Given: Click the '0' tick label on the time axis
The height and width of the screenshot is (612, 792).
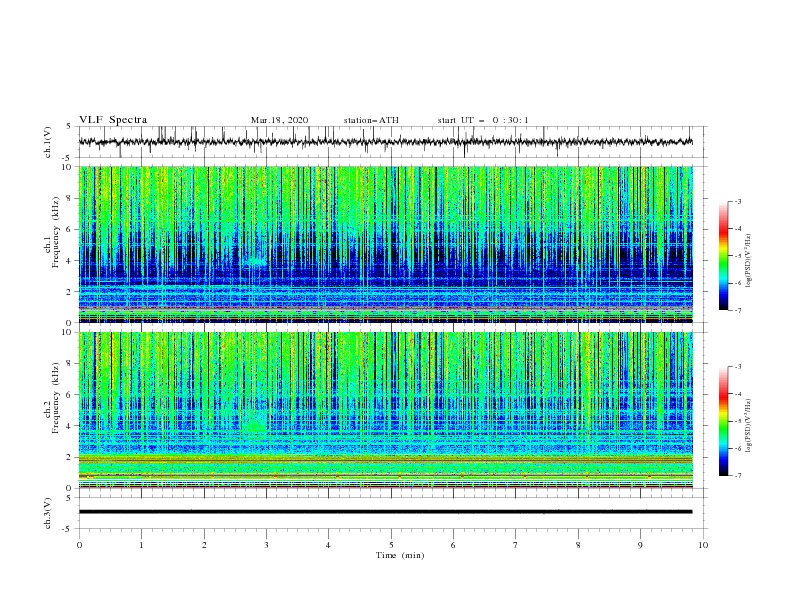Looking at the screenshot, I should [79, 545].
